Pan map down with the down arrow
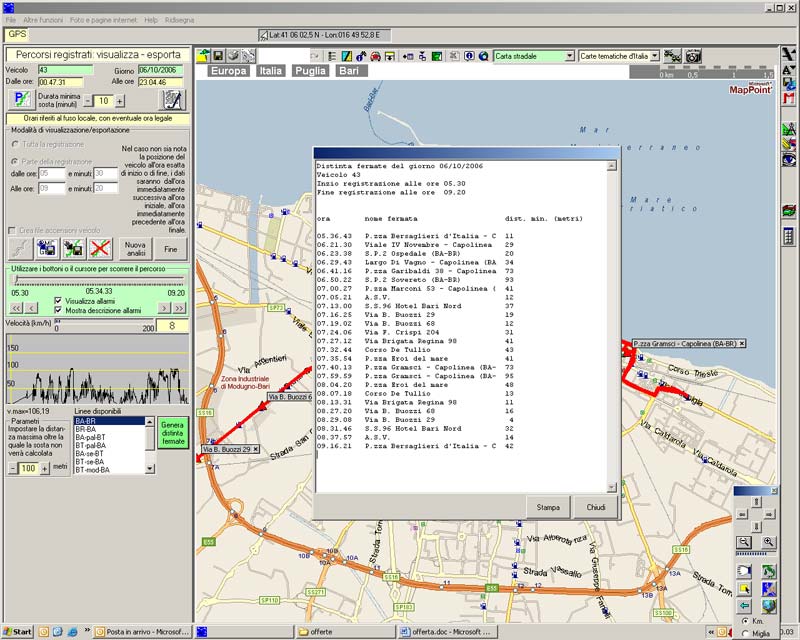Screen dimensions: 800x640 [756, 526]
